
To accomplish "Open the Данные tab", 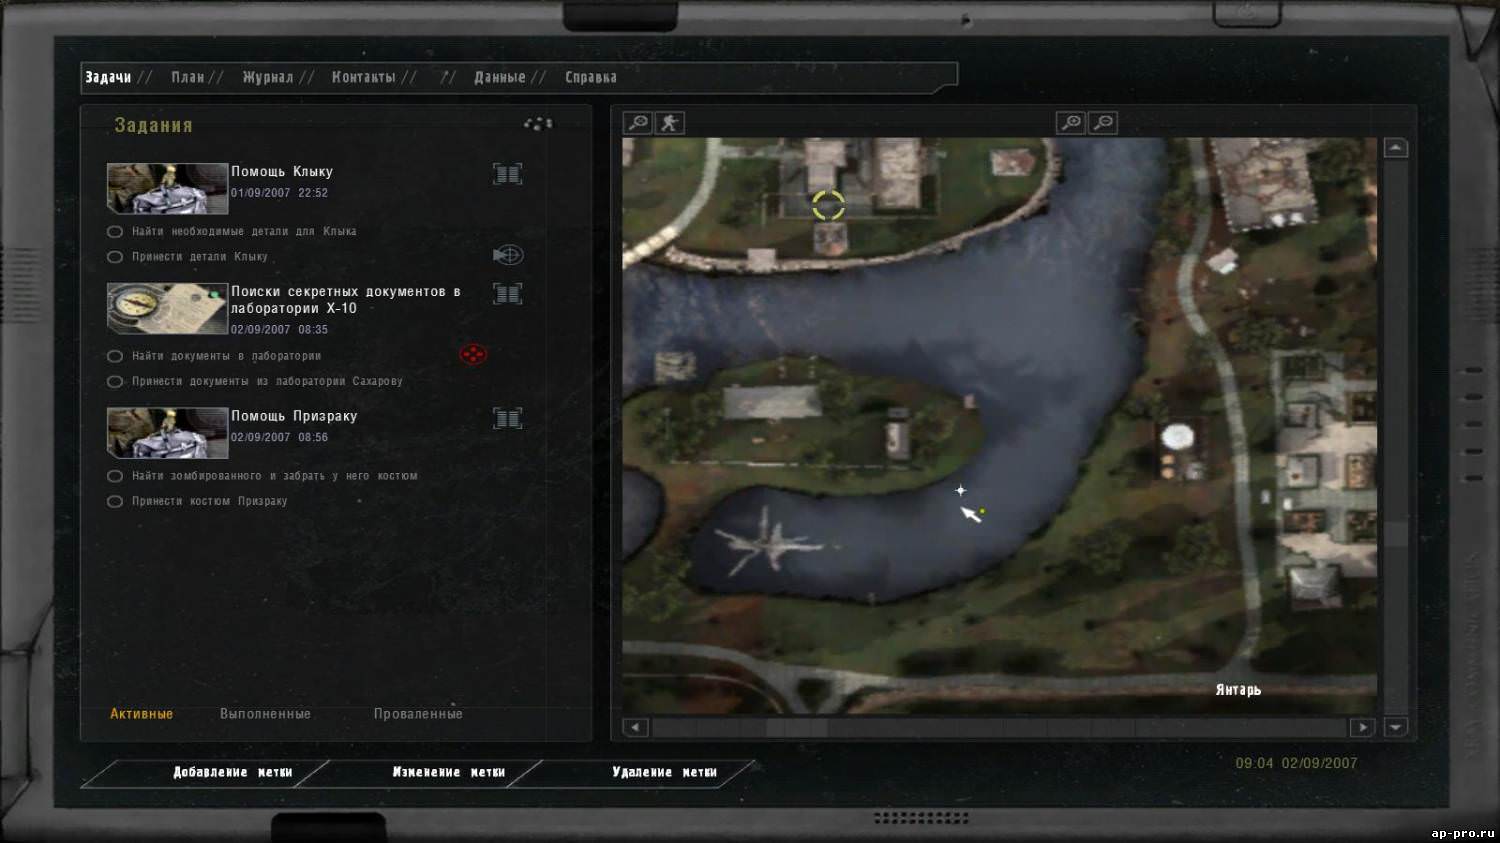I will (x=500, y=77).
